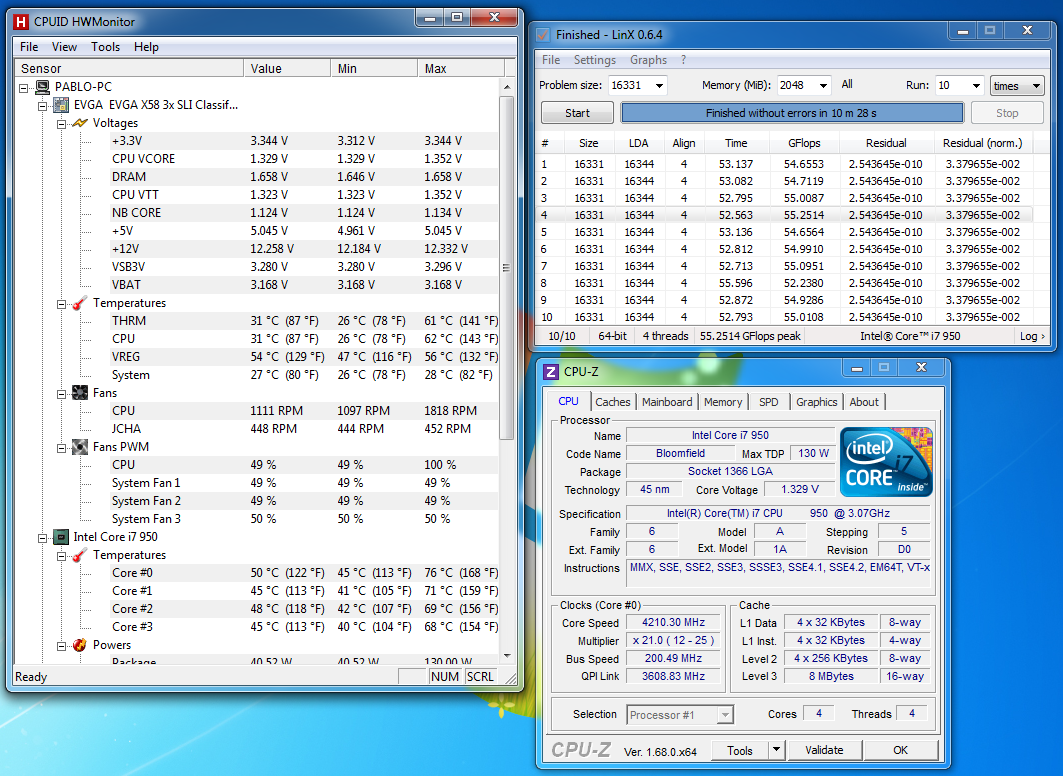The width and height of the screenshot is (1063, 776).
Task: Collapse the Intel Core i7 950 node
Action: pos(43,538)
